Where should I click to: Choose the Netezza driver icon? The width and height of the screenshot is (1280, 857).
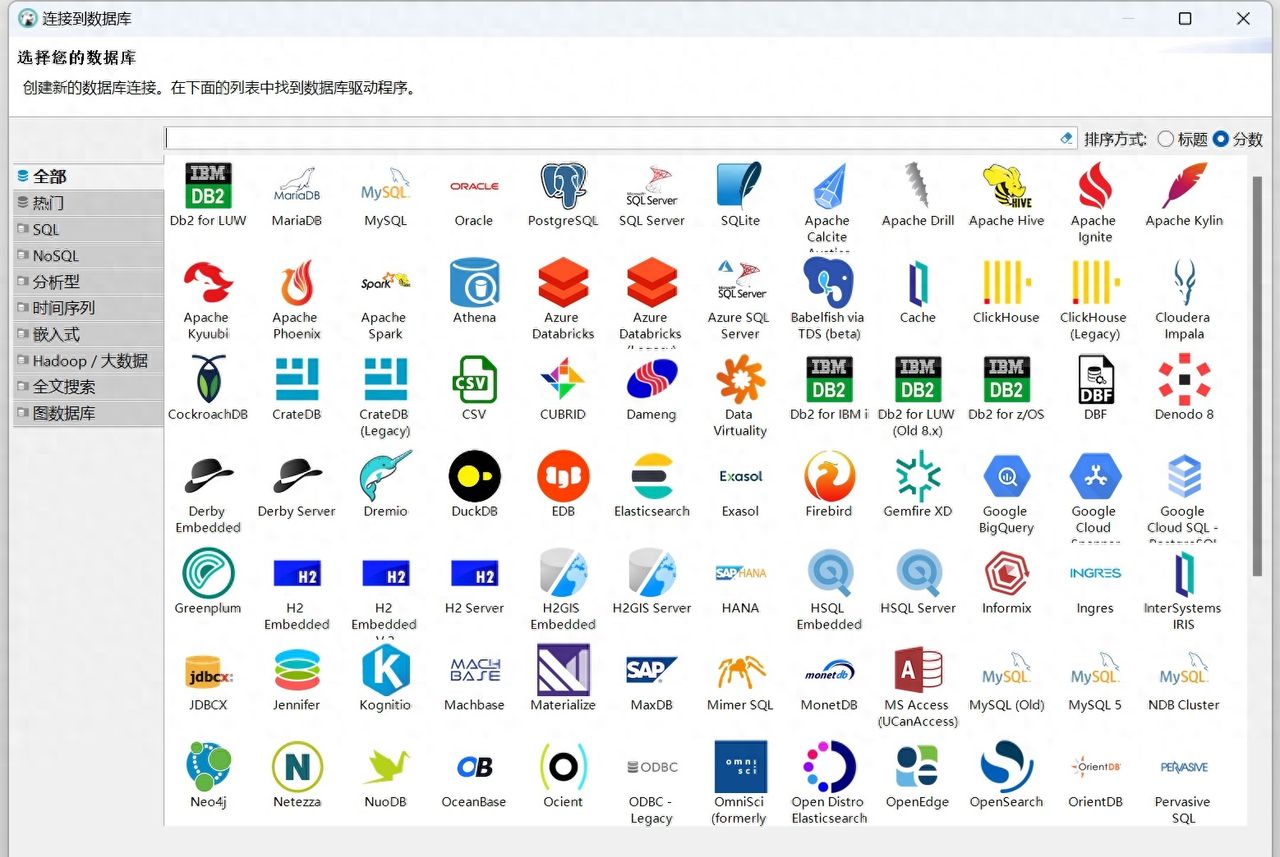tap(296, 768)
